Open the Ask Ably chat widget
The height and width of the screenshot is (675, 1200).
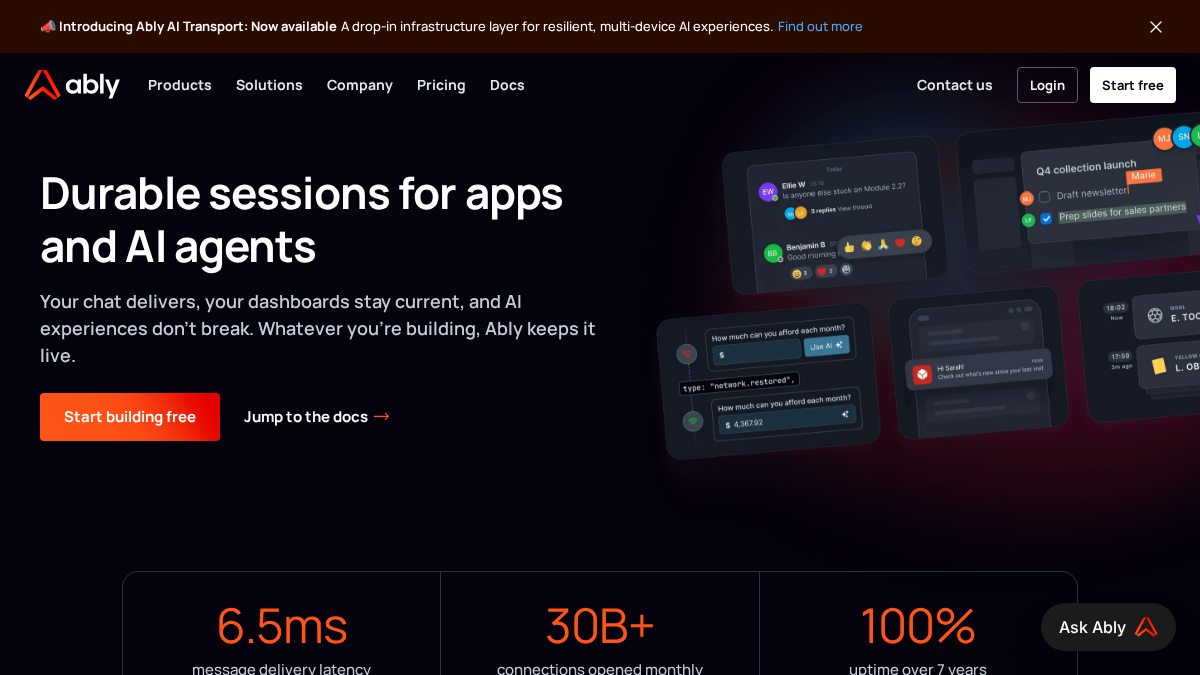click(1108, 627)
